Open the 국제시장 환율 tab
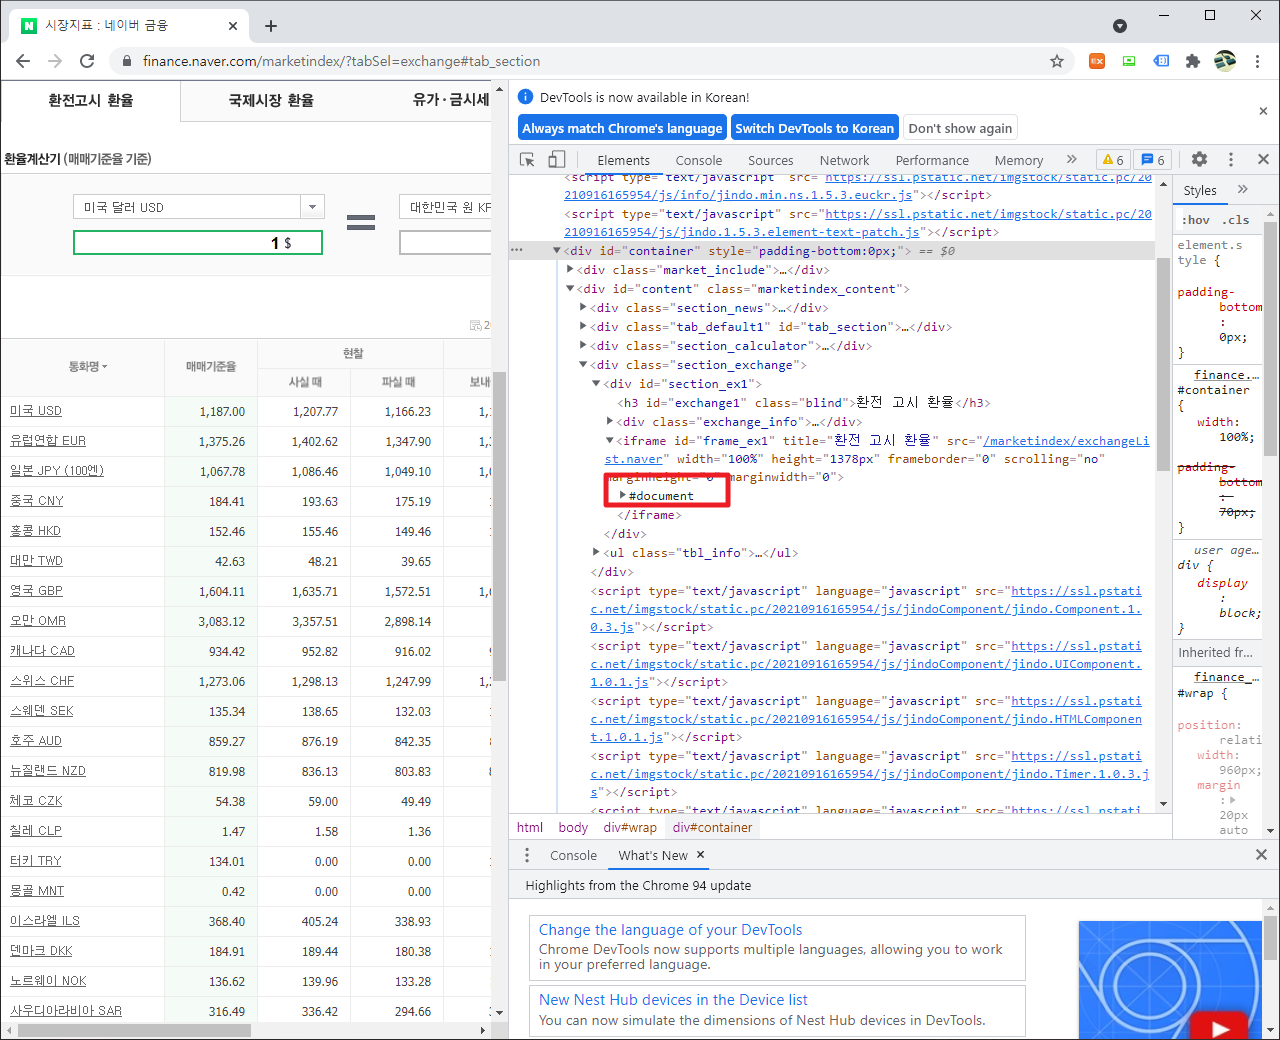This screenshot has height=1040, width=1280. point(271,100)
